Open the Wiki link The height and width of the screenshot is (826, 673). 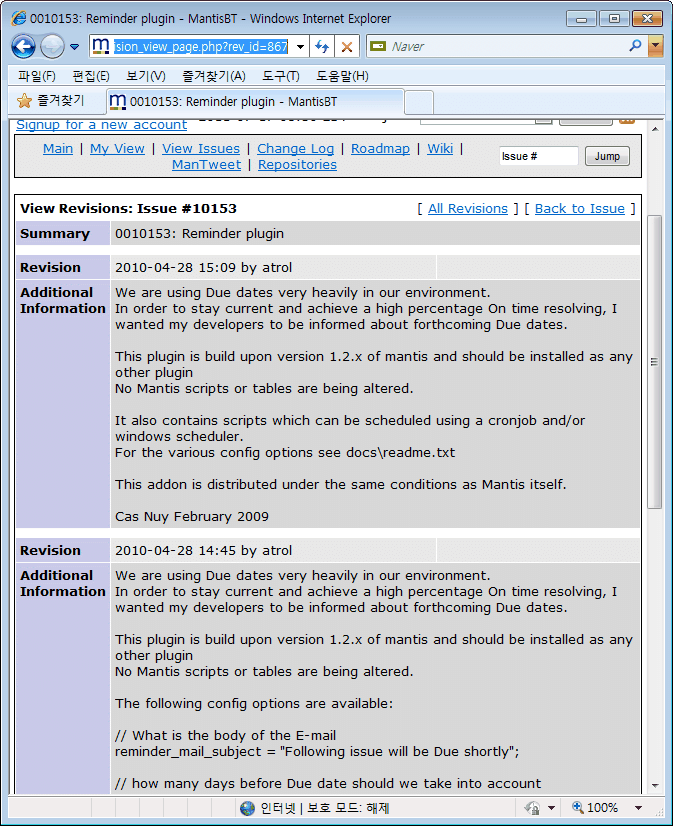(x=440, y=149)
